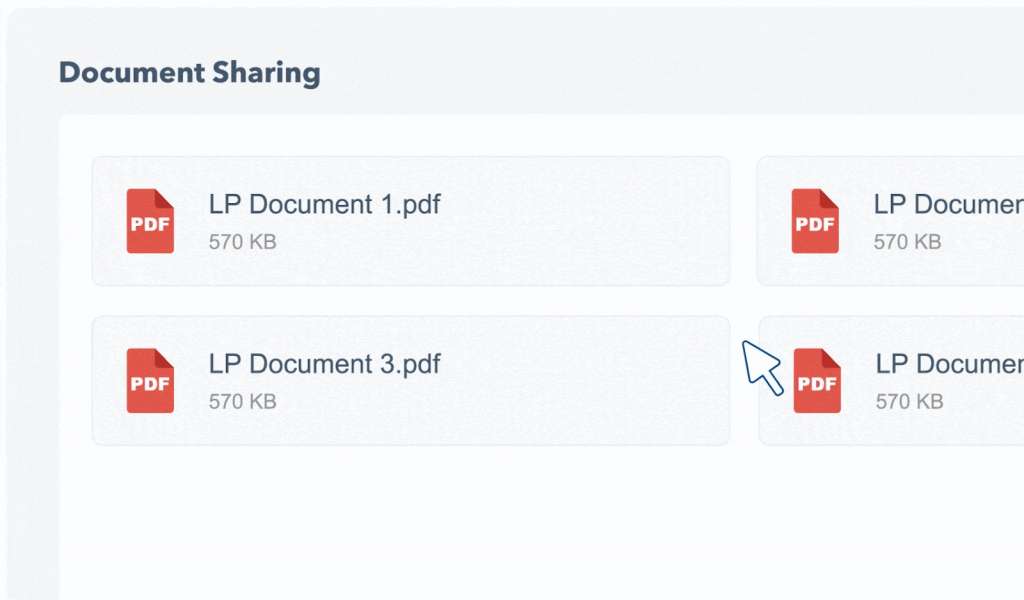Click the "PDF" label on Document 1's red icon
Viewport: 1024px width, 600px height.
pyautogui.click(x=150, y=225)
